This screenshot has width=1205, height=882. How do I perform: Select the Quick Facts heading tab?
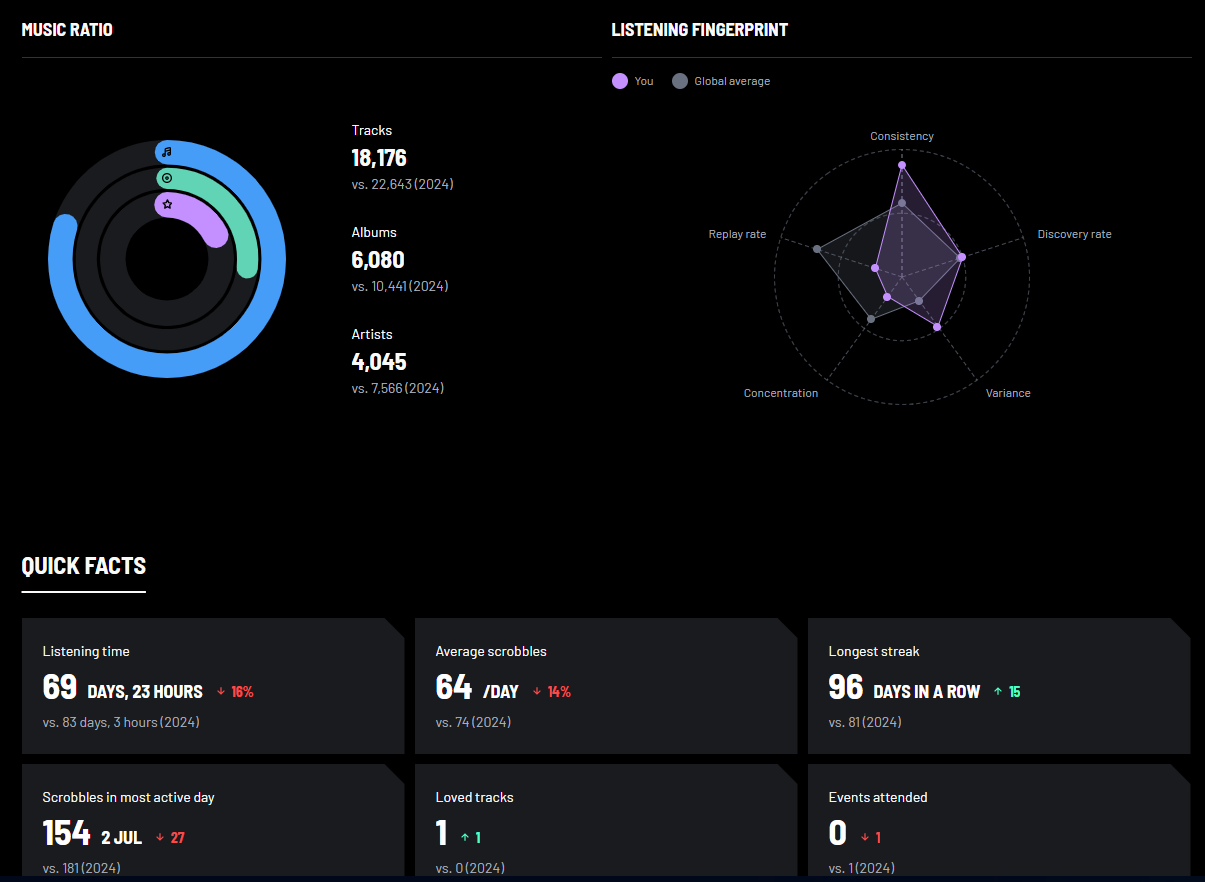click(84, 566)
